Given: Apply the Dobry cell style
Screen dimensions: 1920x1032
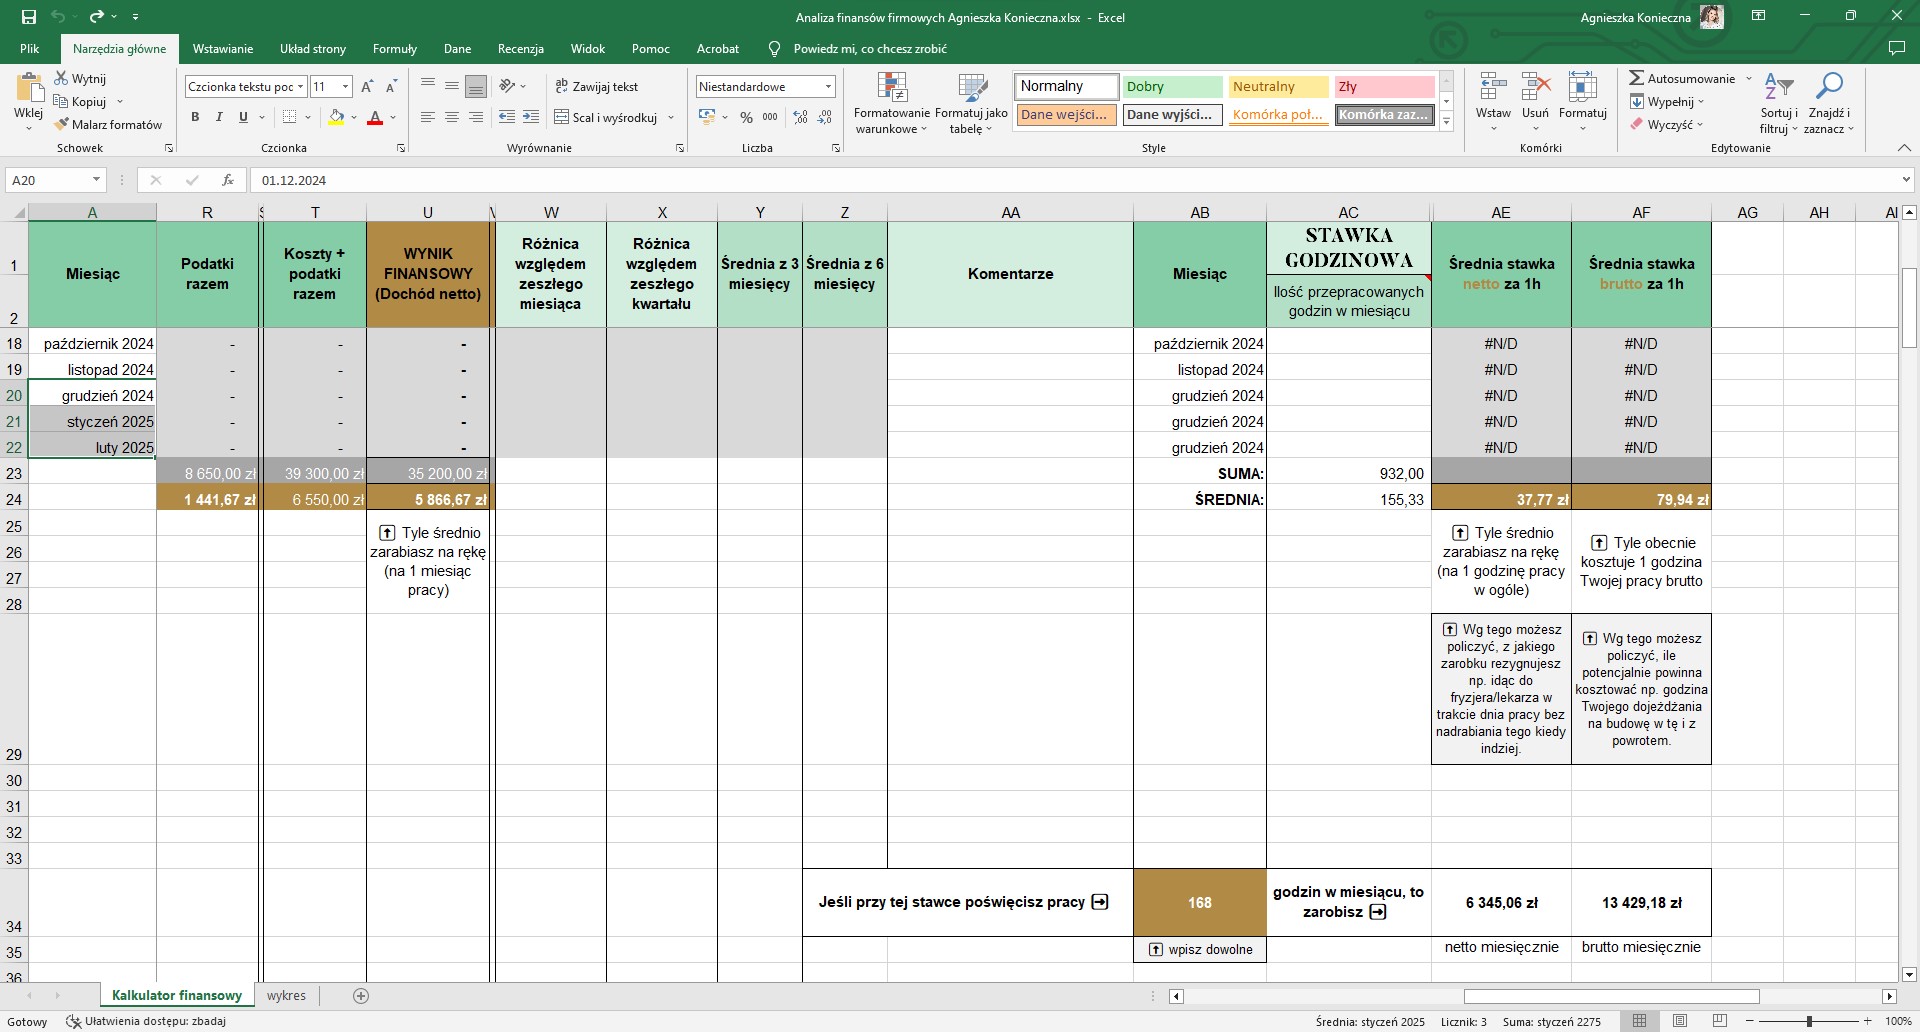Looking at the screenshot, I should (x=1171, y=87).
